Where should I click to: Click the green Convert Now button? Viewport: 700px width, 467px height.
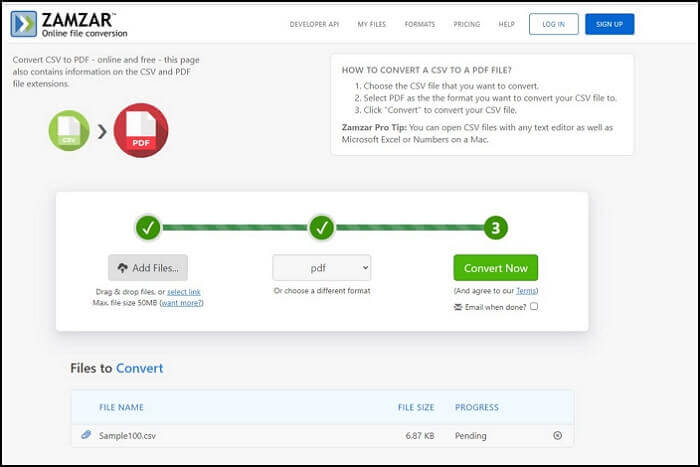pos(495,268)
